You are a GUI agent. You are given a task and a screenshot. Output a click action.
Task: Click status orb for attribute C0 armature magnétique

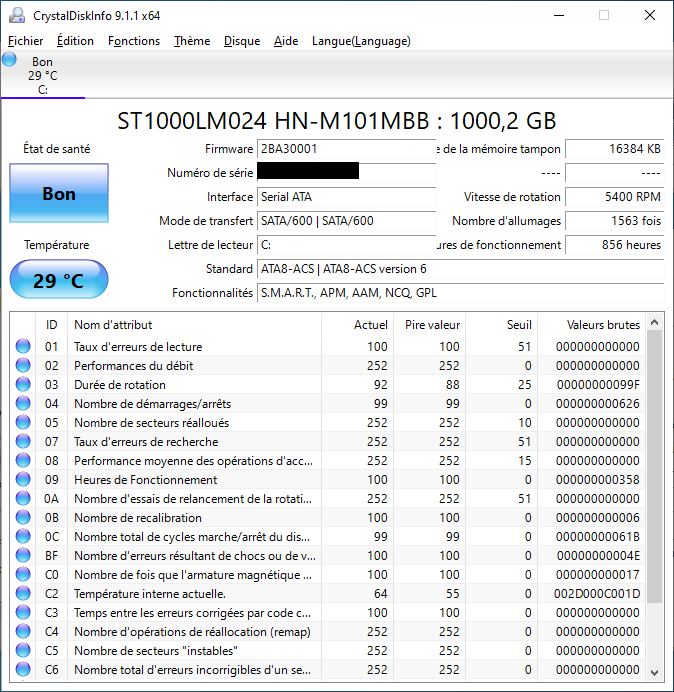click(x=23, y=574)
